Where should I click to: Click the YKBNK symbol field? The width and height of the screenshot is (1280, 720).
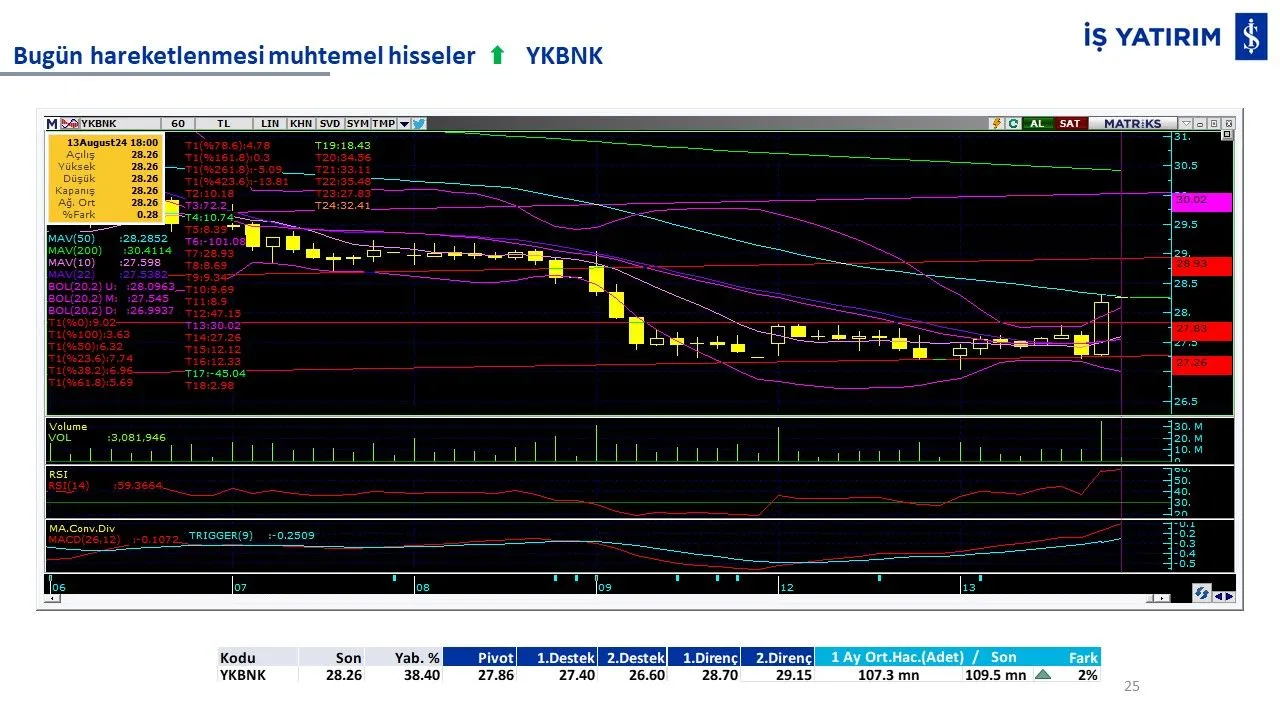118,124
